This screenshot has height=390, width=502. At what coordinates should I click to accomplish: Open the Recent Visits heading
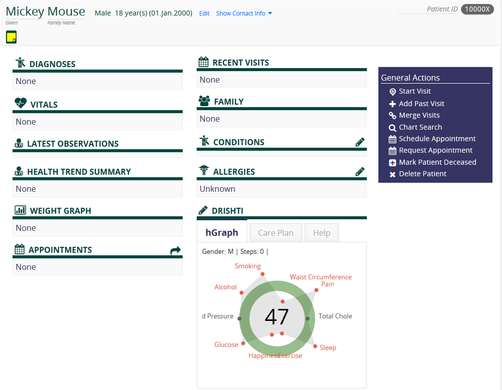tap(241, 63)
